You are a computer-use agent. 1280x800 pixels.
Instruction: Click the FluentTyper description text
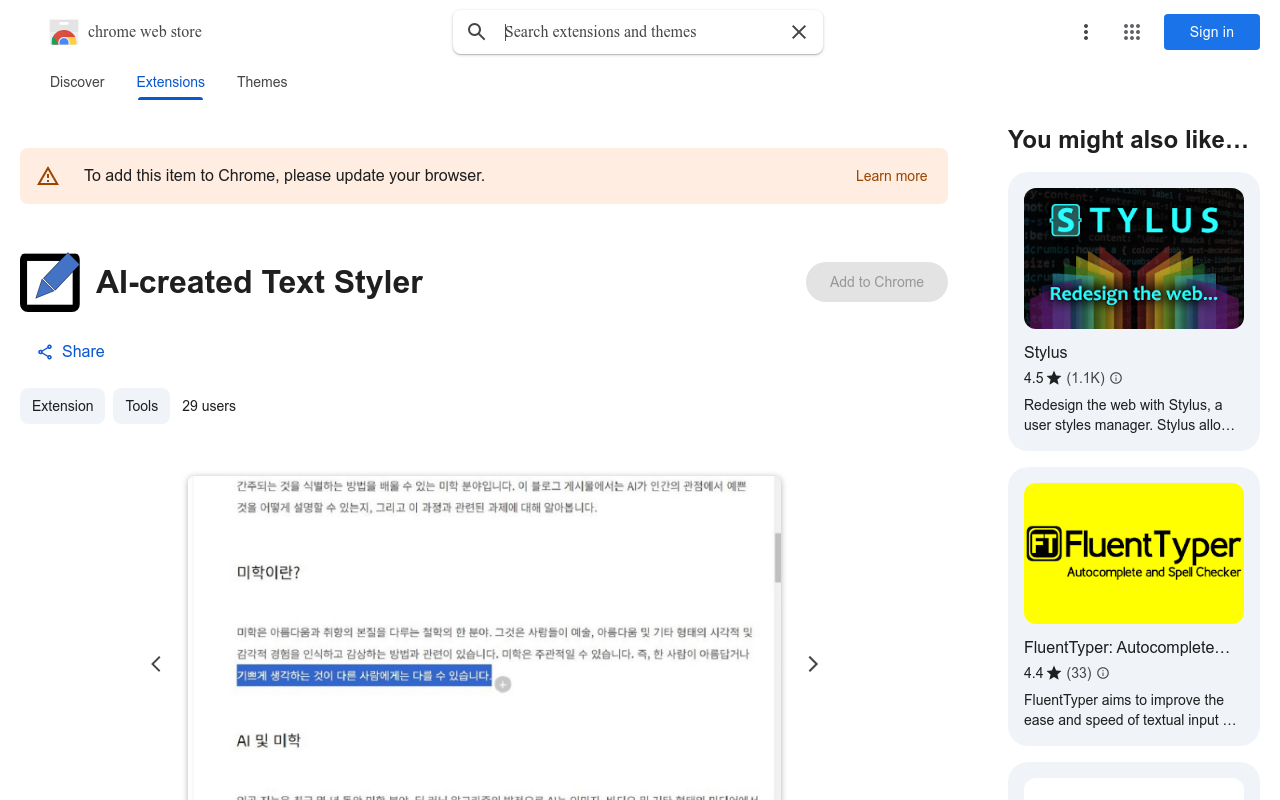coord(1130,710)
